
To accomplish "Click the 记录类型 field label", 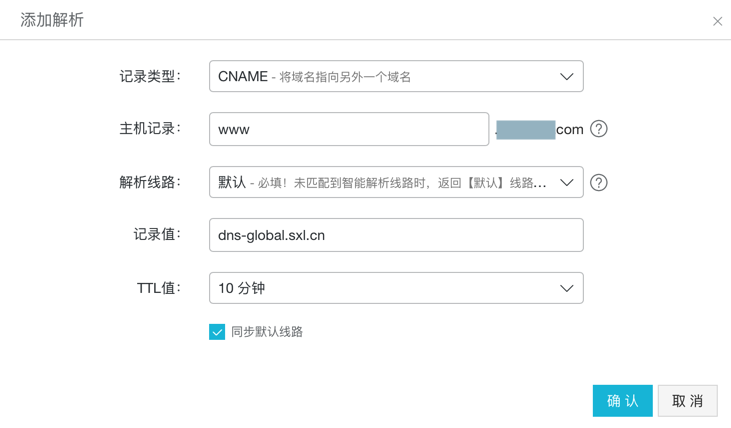I will click(x=149, y=77).
